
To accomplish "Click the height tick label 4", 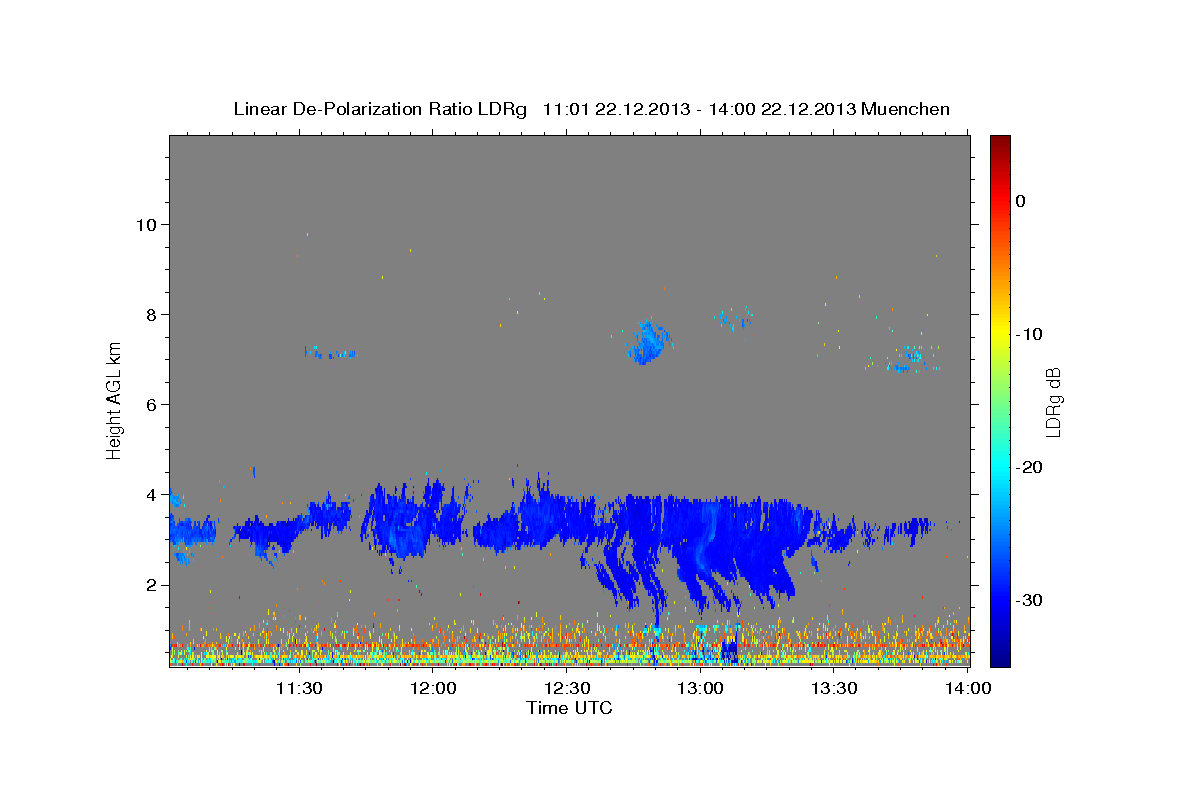I will 152,494.
